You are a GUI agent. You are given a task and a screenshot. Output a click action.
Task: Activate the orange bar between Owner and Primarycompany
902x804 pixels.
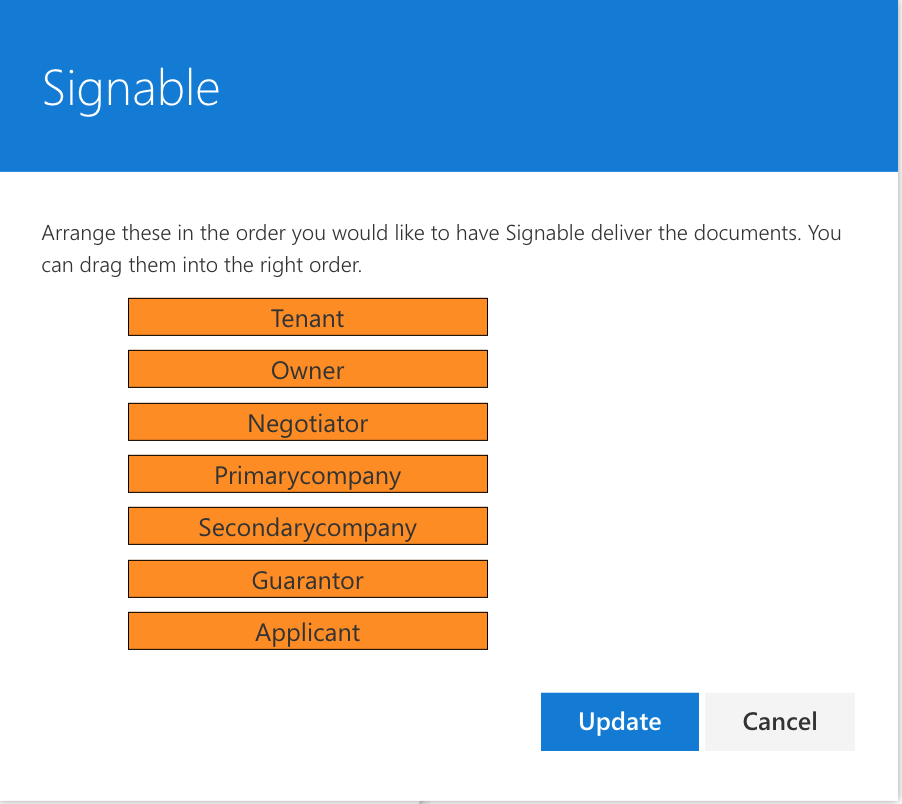pos(308,422)
